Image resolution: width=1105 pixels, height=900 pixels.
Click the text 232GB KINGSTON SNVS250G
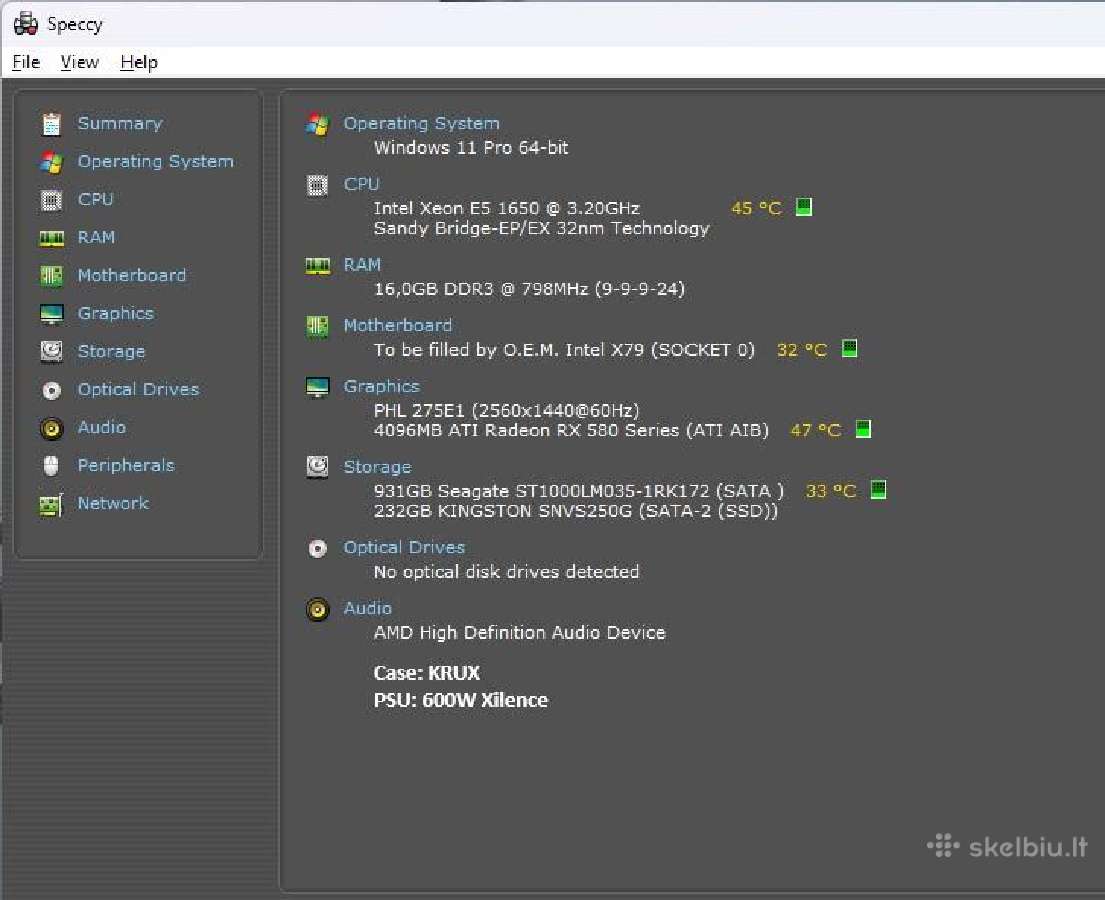tap(502, 511)
